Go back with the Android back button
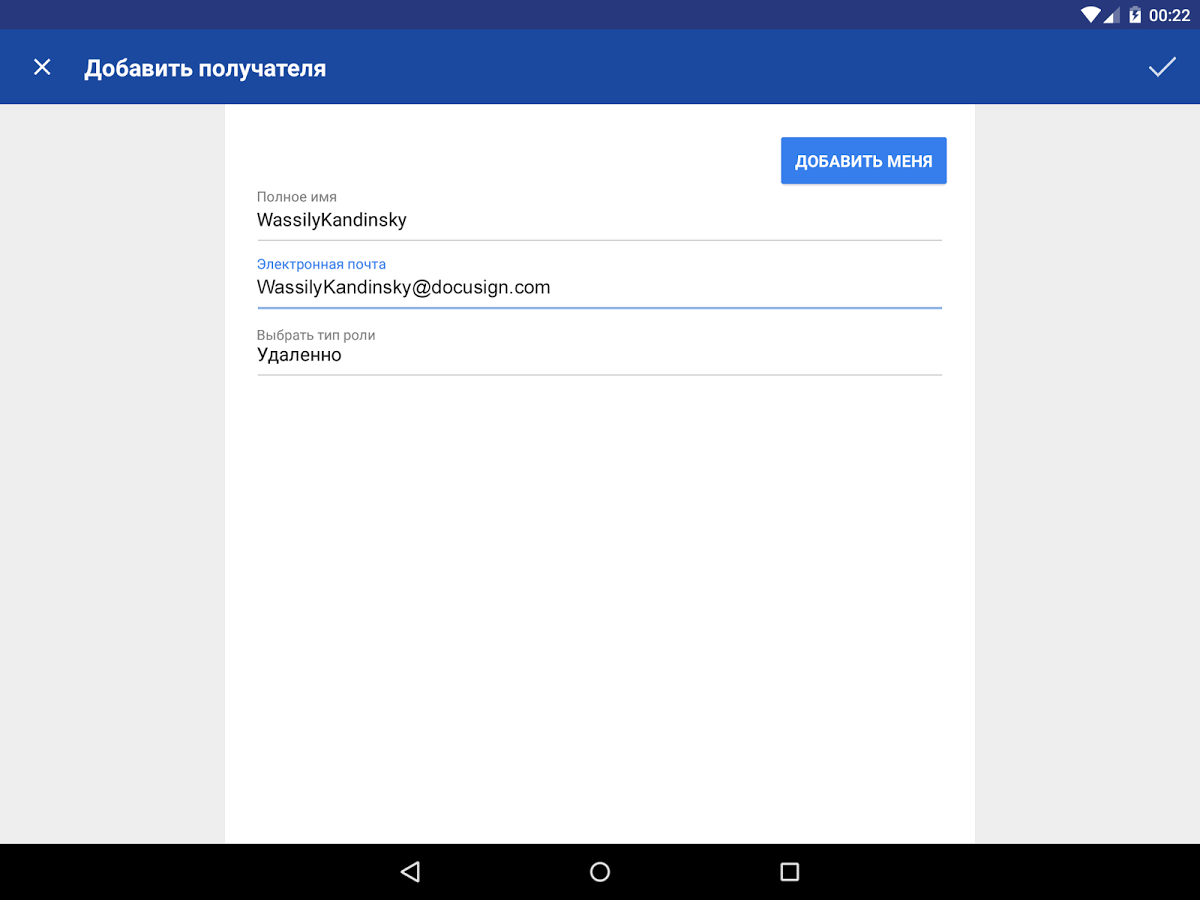Image resolution: width=1200 pixels, height=900 pixels. (410, 872)
